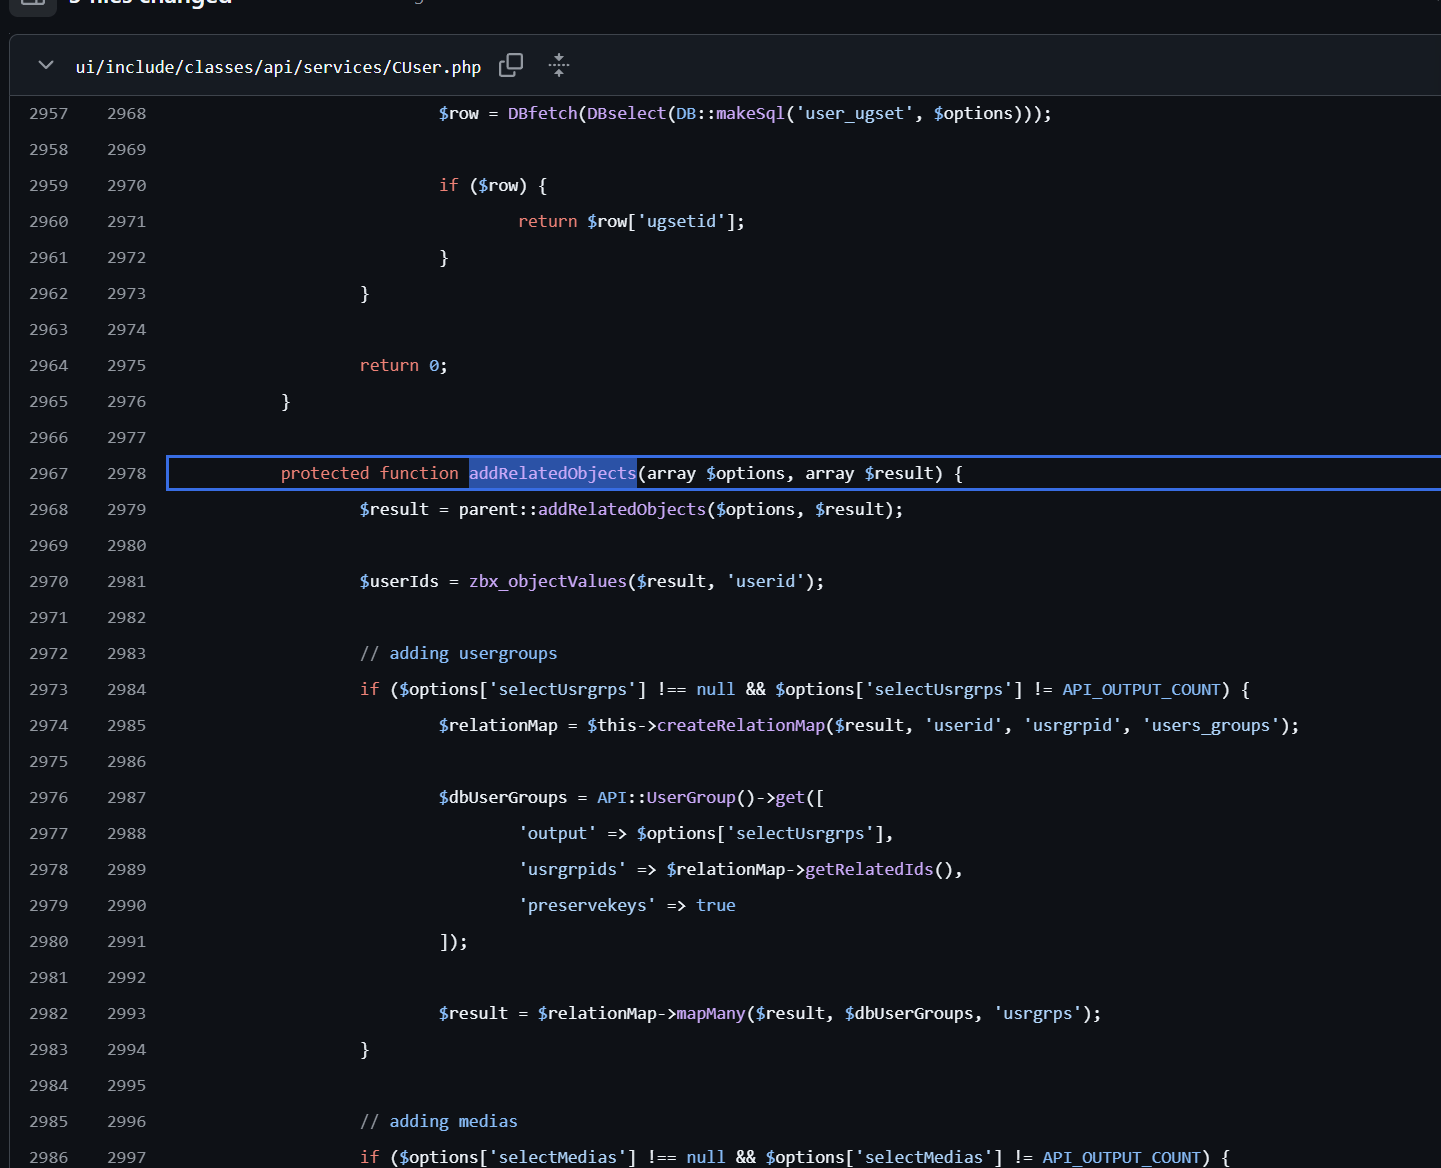The image size is (1441, 1168).
Task: Click new line number 2997
Action: (127, 1157)
